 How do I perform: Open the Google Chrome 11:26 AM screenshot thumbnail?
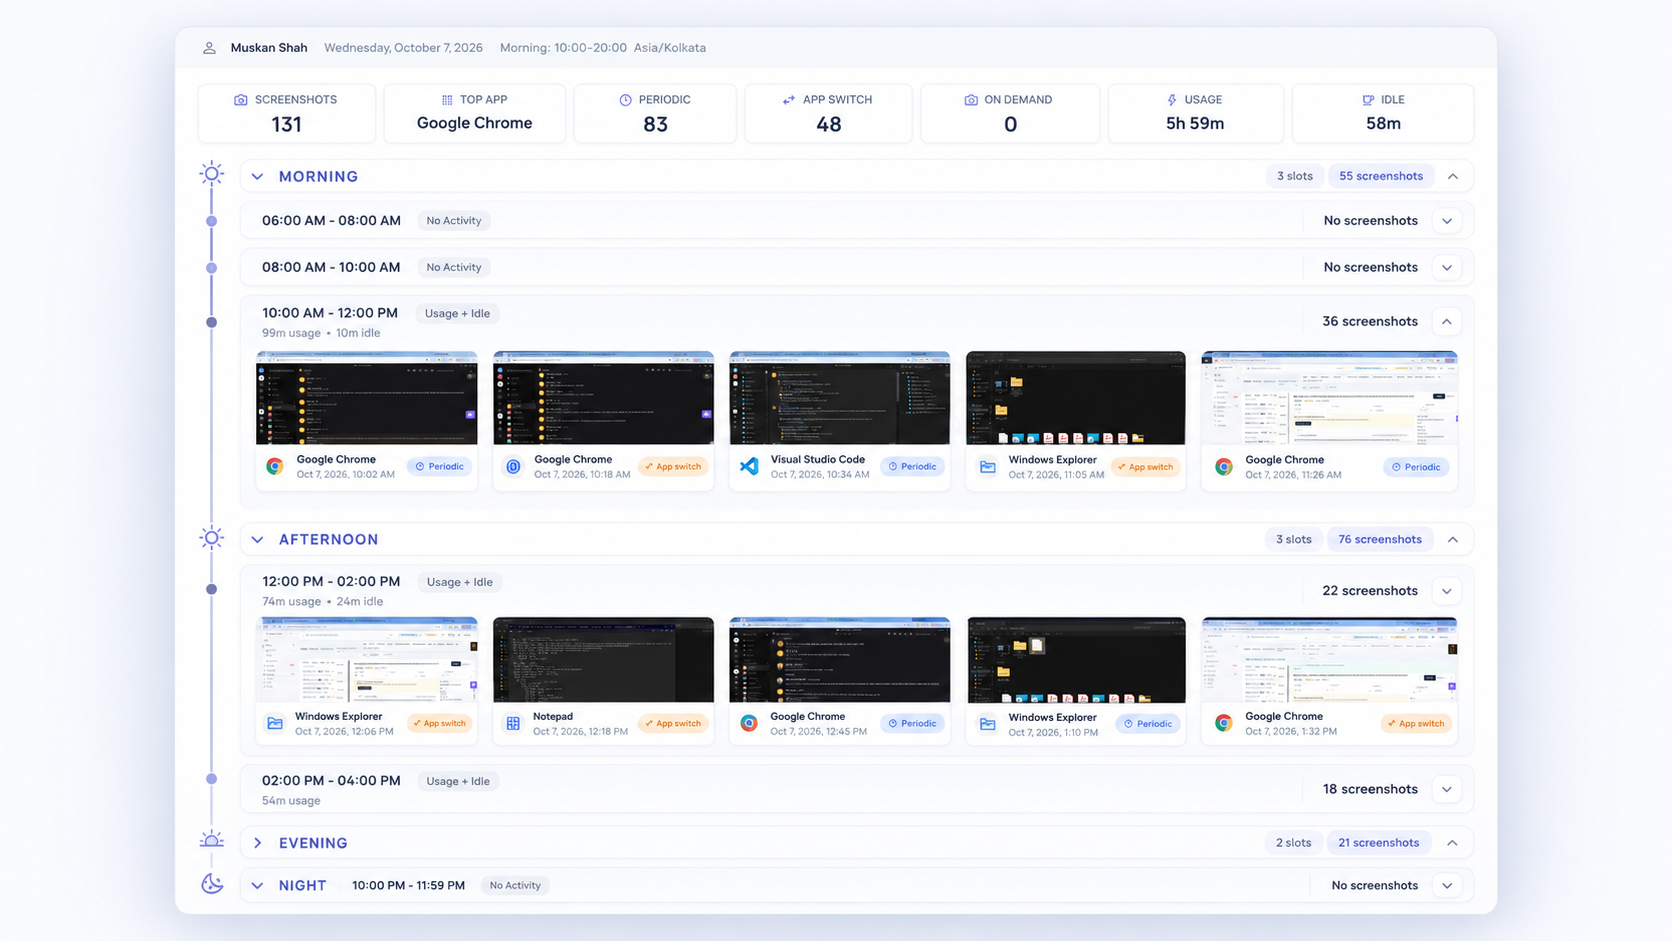click(x=1329, y=398)
